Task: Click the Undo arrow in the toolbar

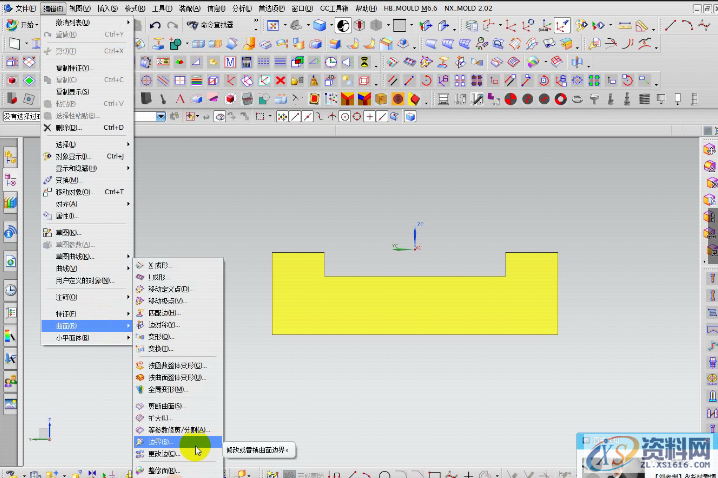Action: pyautogui.click(x=155, y=25)
